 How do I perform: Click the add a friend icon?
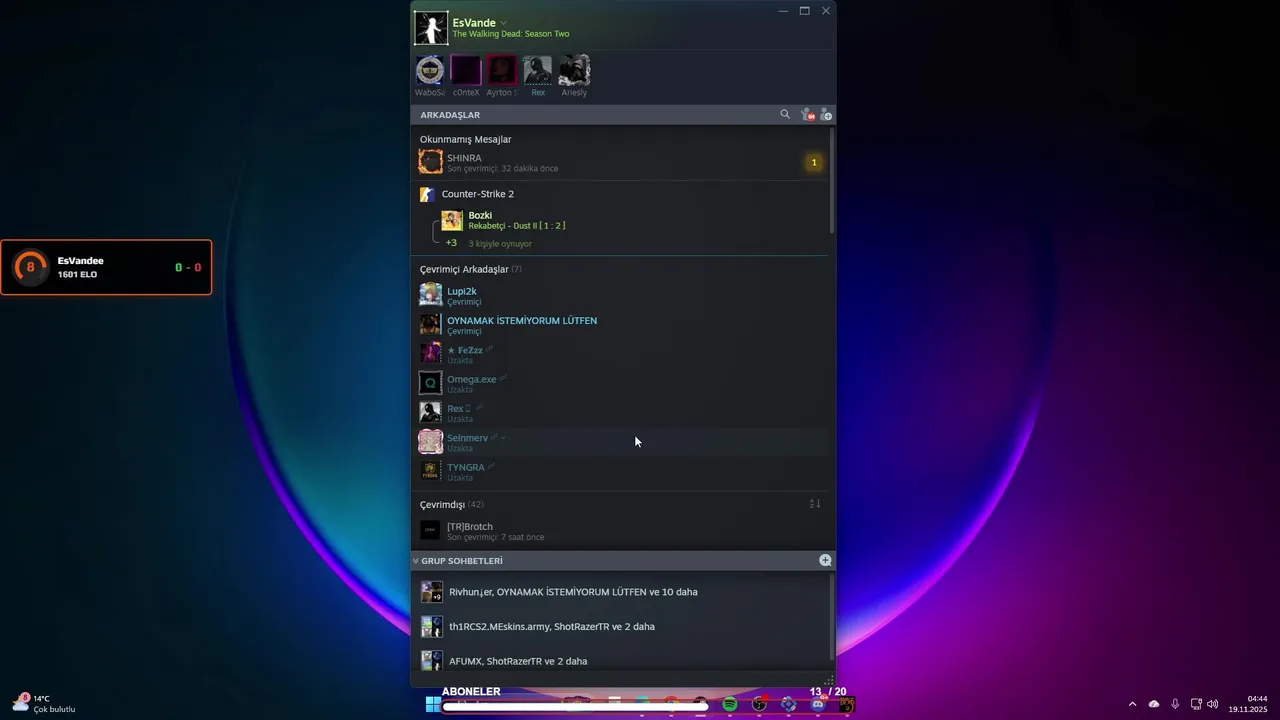coord(825,114)
